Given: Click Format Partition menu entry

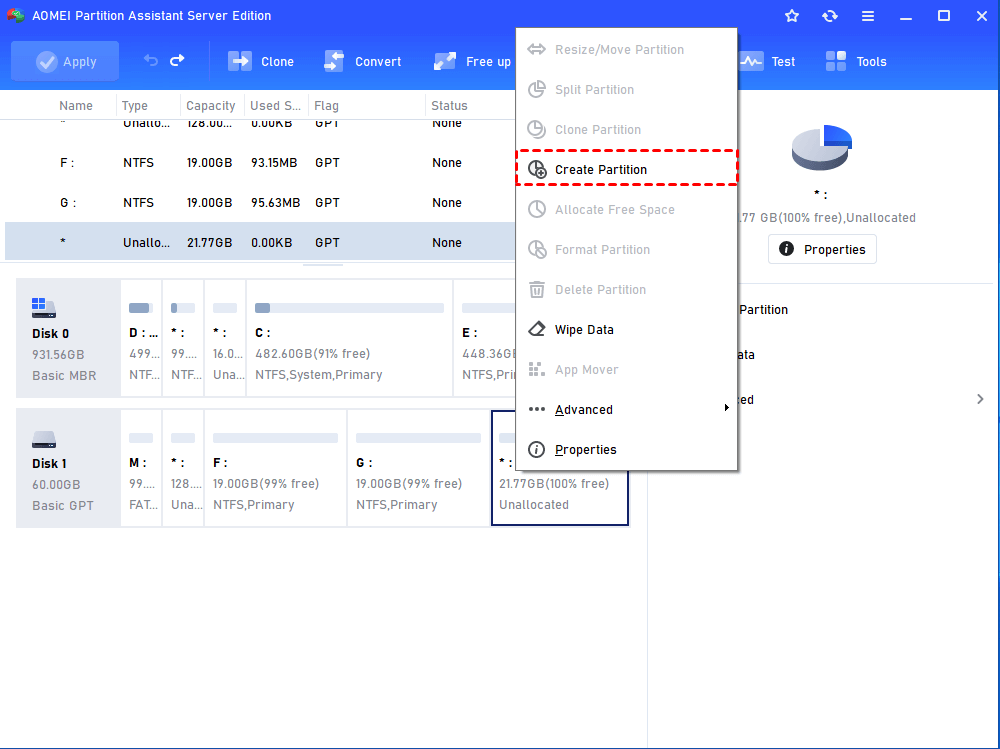Looking at the screenshot, I should [x=626, y=249].
